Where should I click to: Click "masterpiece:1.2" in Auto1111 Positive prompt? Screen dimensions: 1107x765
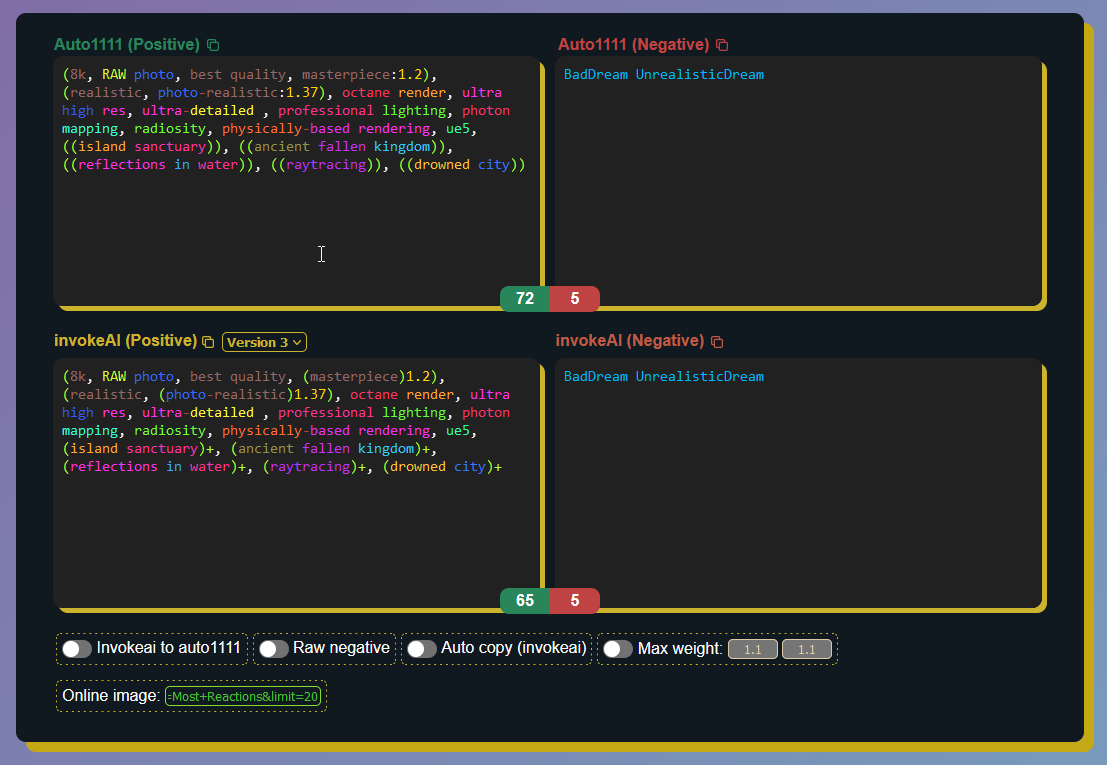362,74
